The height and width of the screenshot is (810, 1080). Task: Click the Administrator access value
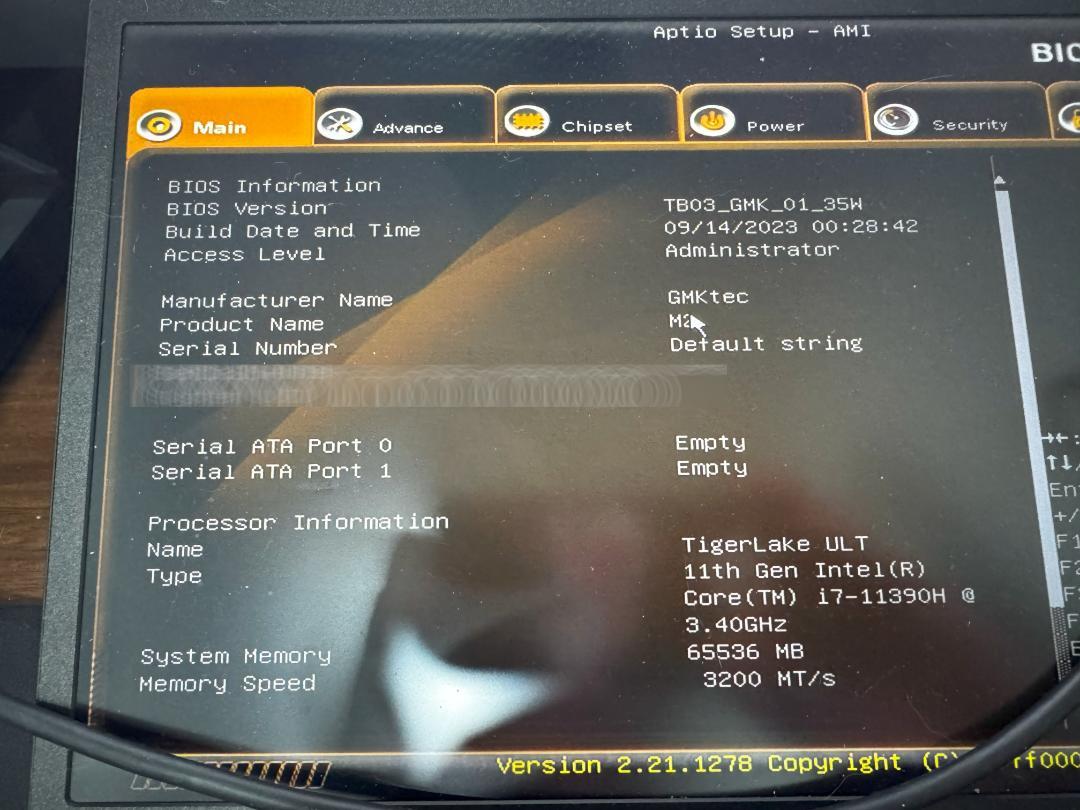(752, 249)
